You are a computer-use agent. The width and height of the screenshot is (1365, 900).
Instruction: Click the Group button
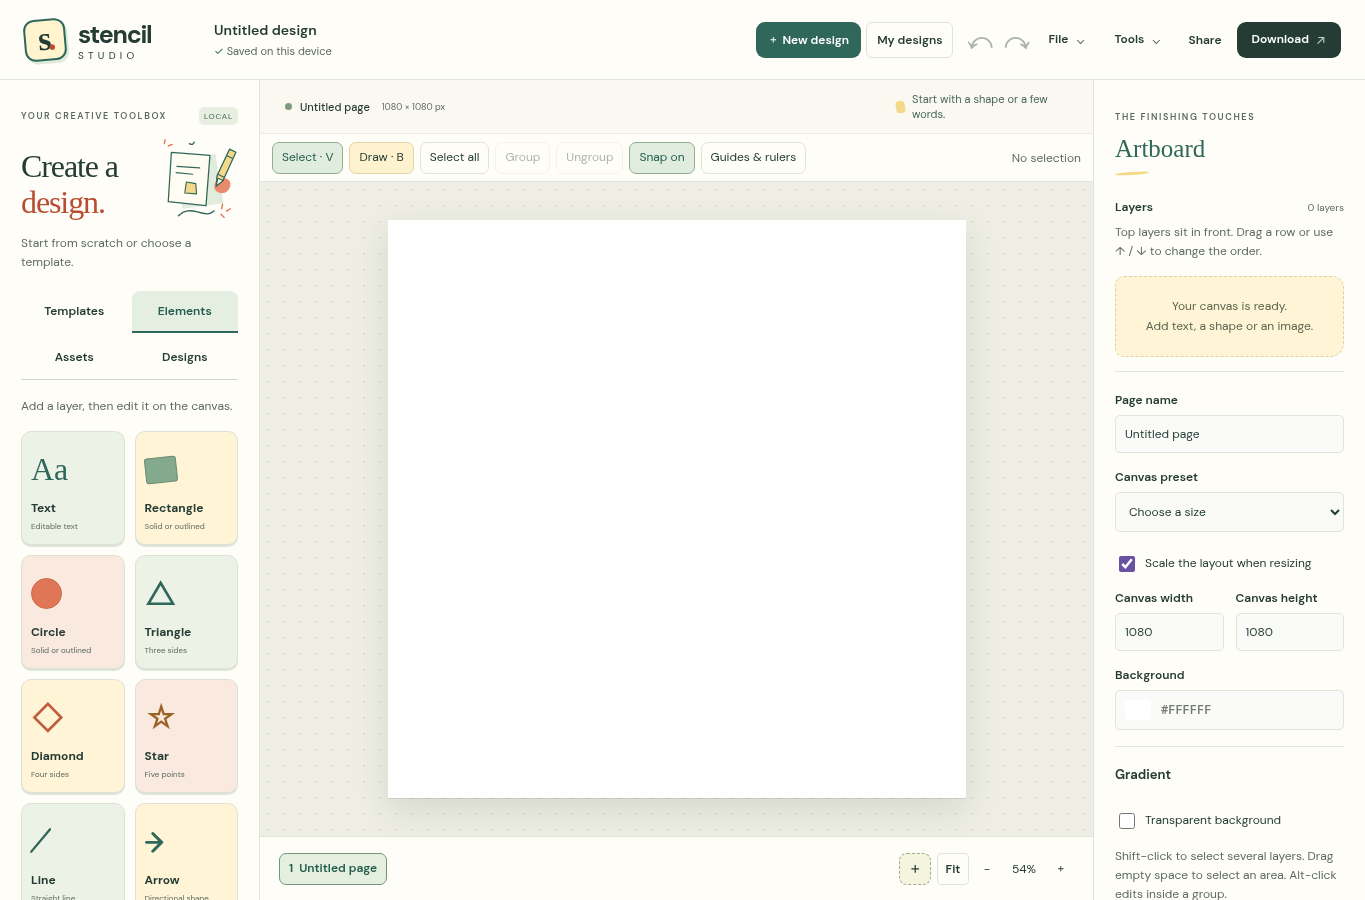pos(523,157)
